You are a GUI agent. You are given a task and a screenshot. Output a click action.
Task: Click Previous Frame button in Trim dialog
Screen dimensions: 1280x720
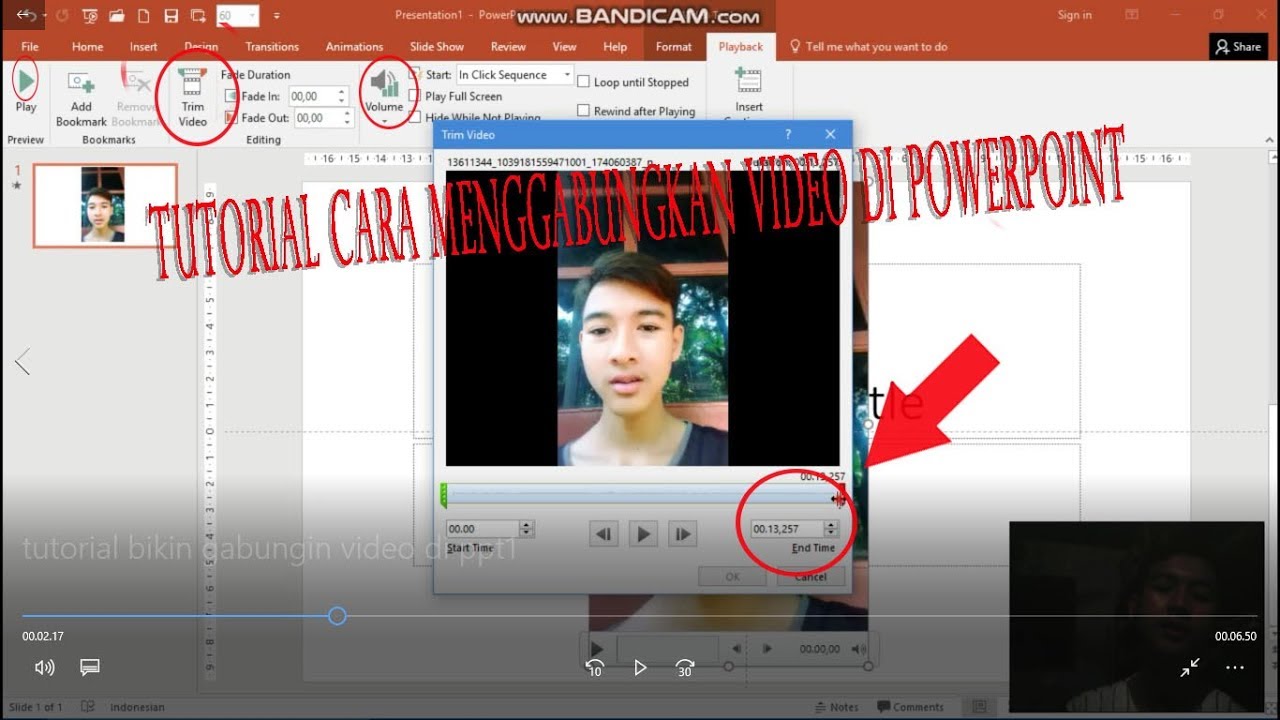pyautogui.click(x=603, y=535)
